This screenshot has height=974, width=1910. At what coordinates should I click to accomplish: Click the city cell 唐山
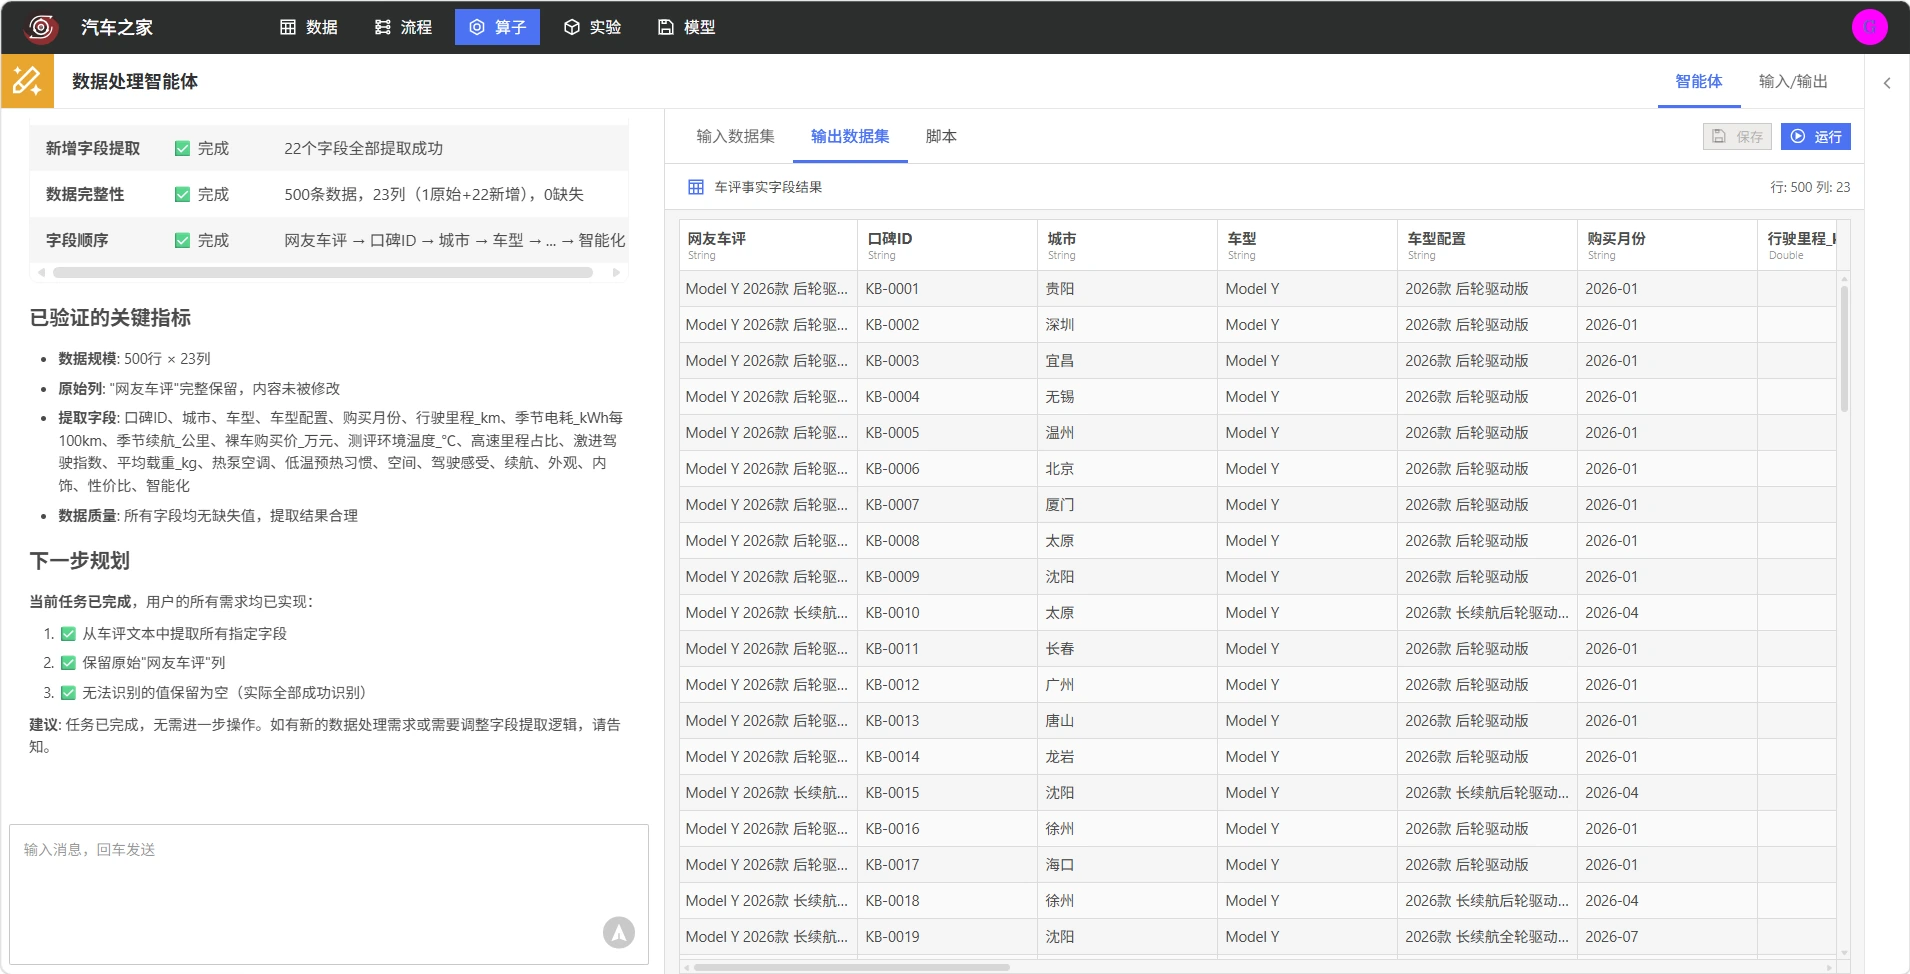point(1128,721)
